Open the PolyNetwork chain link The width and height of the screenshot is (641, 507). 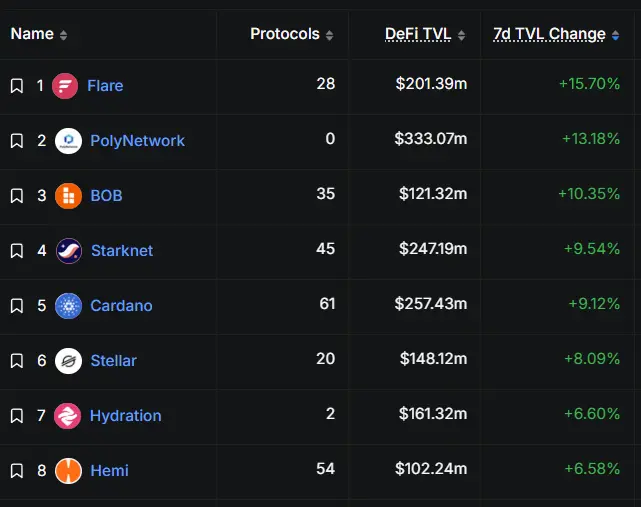click(x=137, y=141)
